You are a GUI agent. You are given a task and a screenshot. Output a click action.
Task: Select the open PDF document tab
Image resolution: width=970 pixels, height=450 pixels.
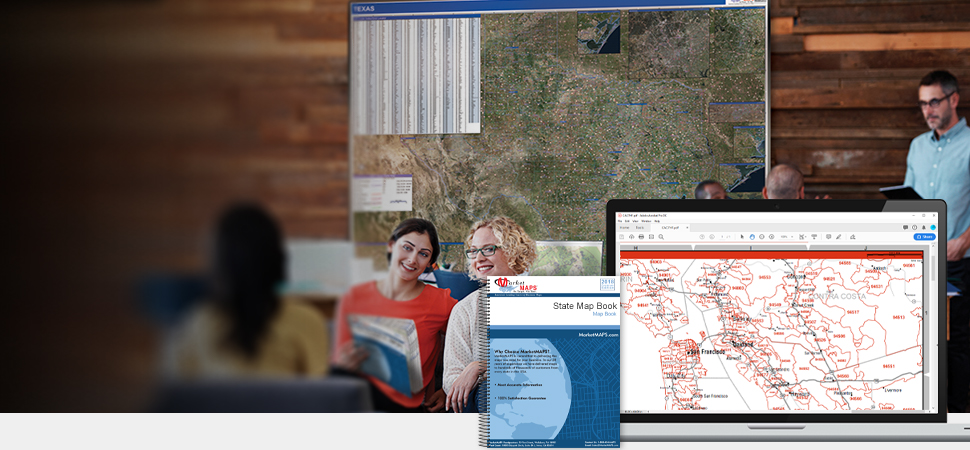pyautogui.click(x=671, y=228)
